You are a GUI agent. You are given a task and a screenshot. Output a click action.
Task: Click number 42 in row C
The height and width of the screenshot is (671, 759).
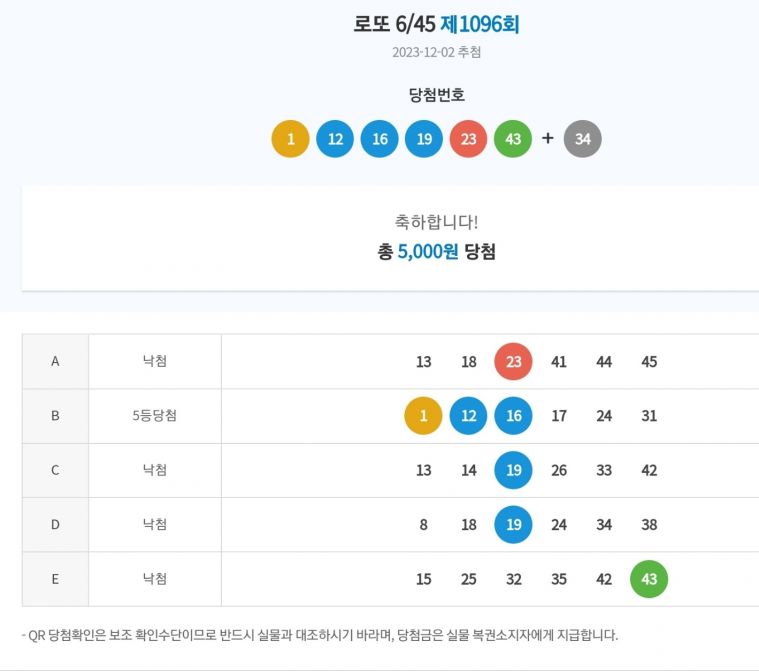[x=649, y=470]
